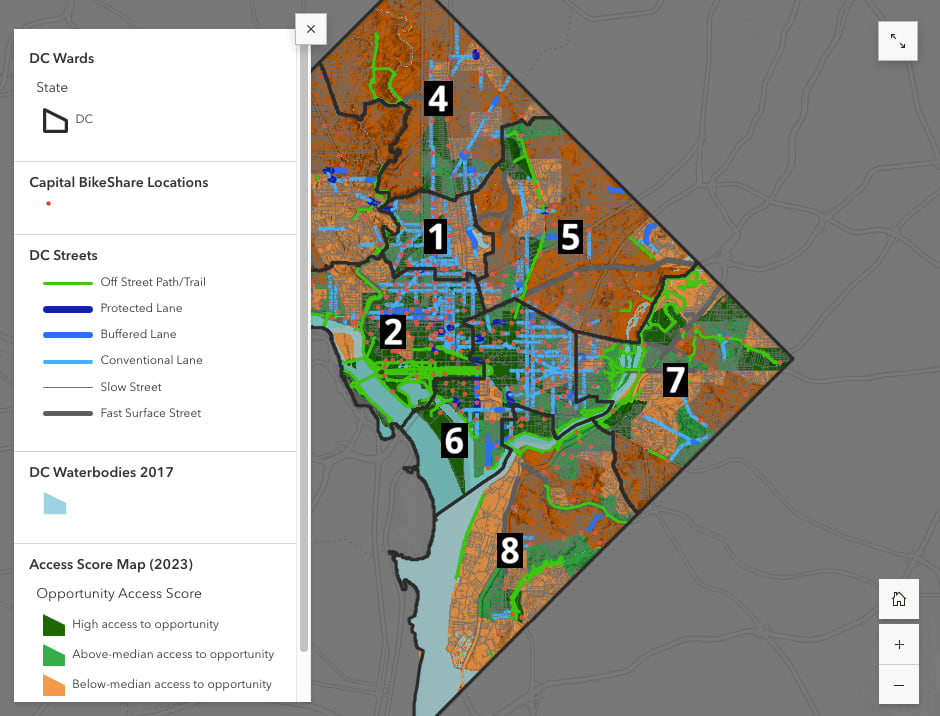Open the Capital BikeShare Locations heading
Image resolution: width=940 pixels, height=716 pixels.
click(119, 182)
